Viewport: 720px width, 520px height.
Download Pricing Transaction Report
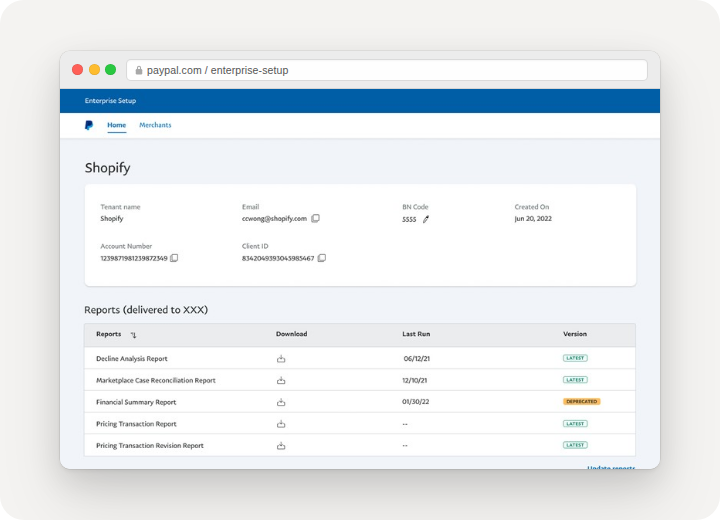281,424
